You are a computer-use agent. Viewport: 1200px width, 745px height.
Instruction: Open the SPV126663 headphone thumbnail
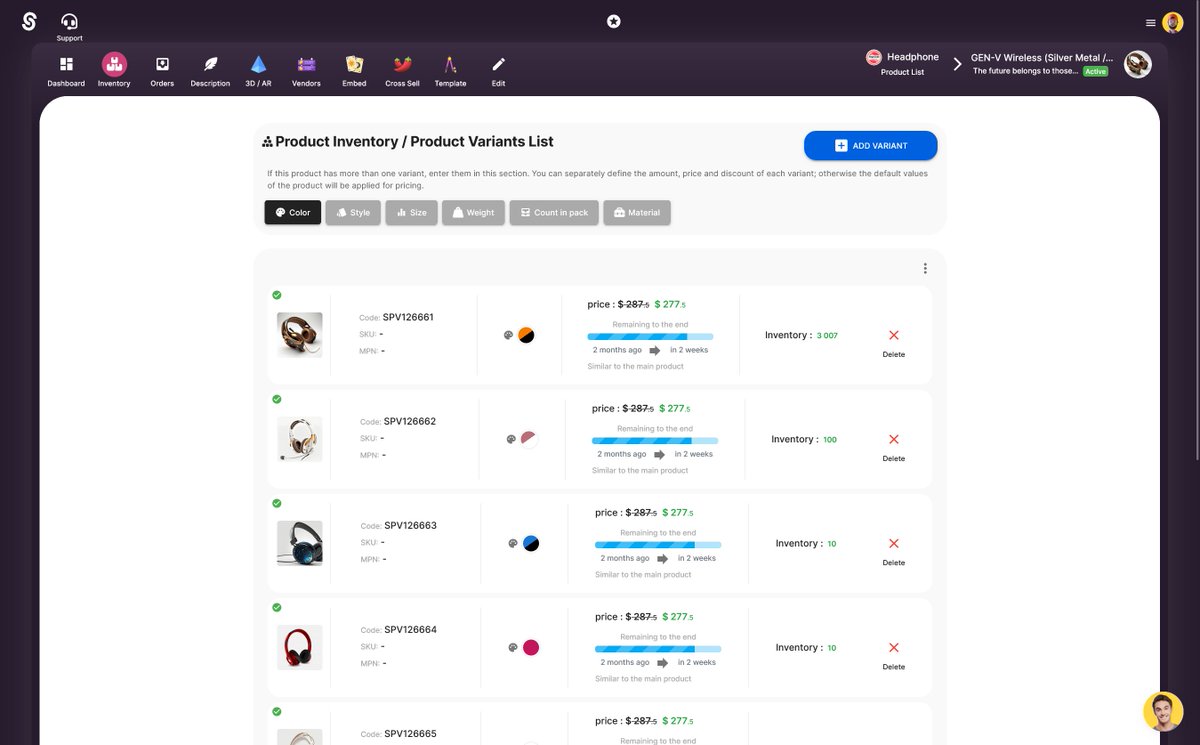(300, 543)
